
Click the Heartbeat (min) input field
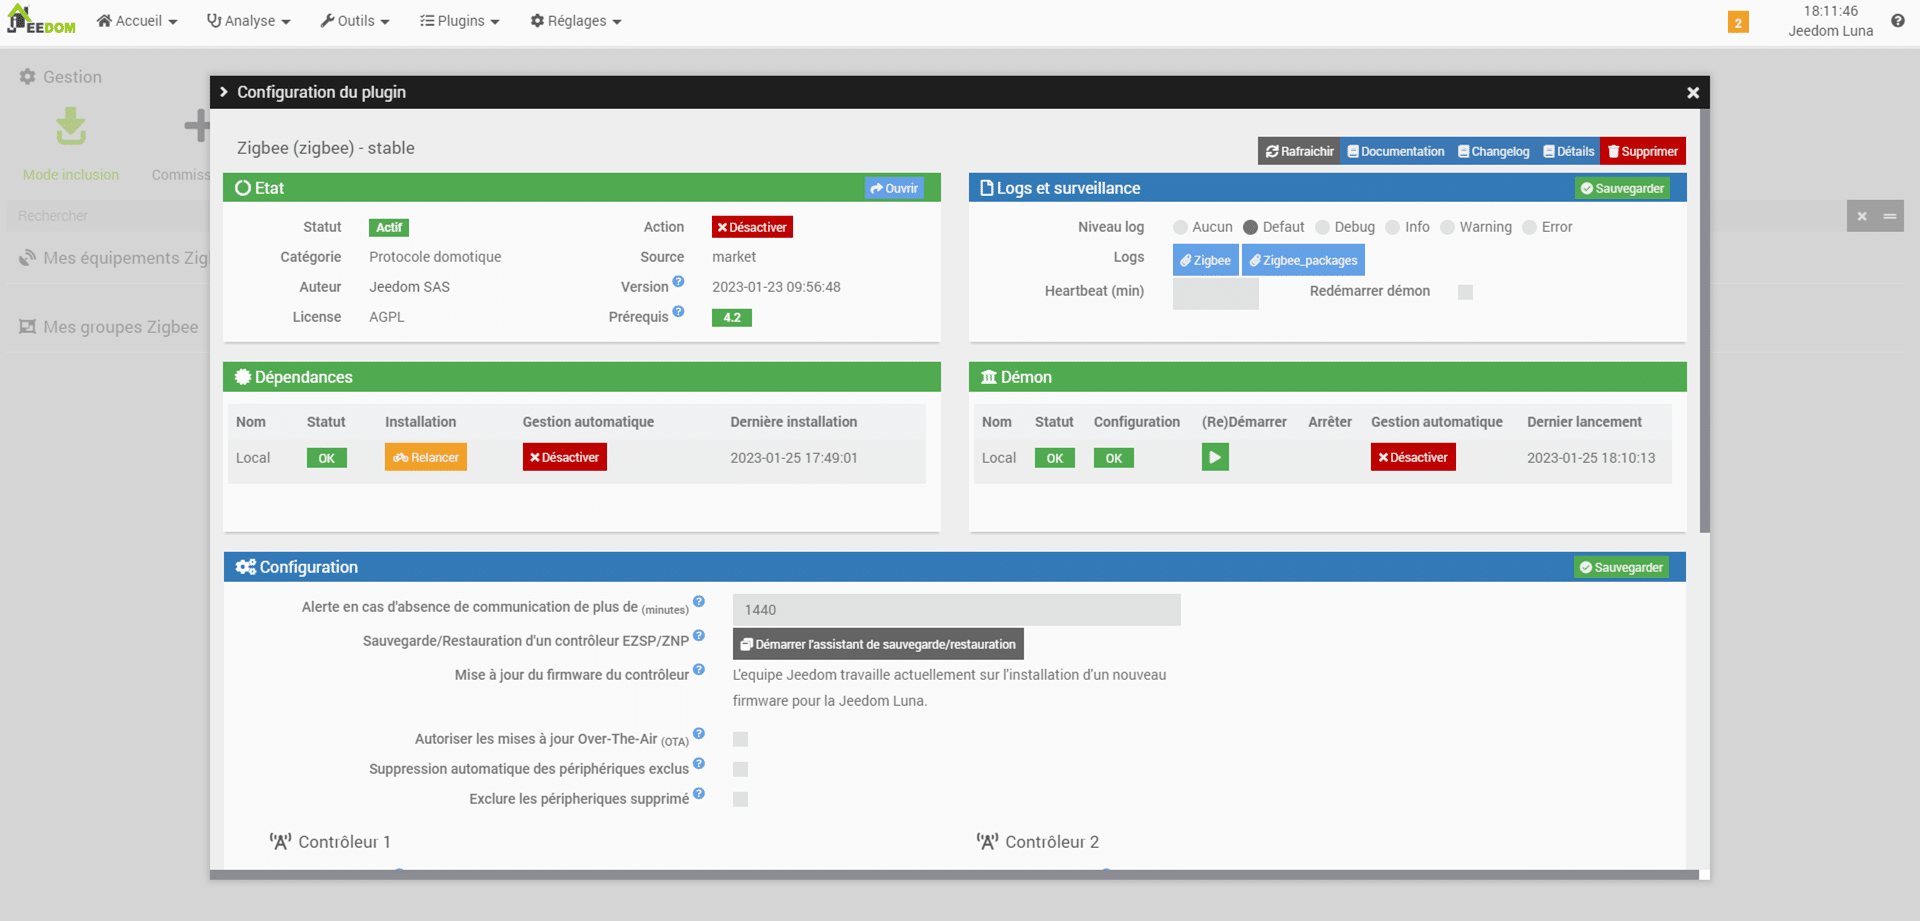(x=1215, y=293)
